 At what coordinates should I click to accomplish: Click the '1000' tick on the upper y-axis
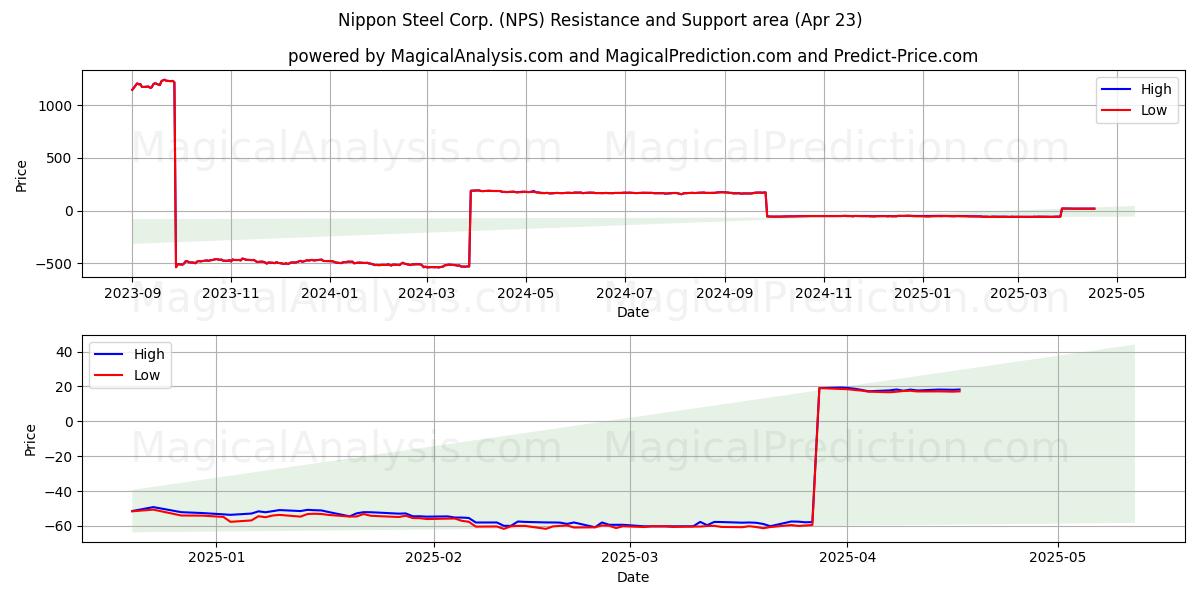[58, 106]
